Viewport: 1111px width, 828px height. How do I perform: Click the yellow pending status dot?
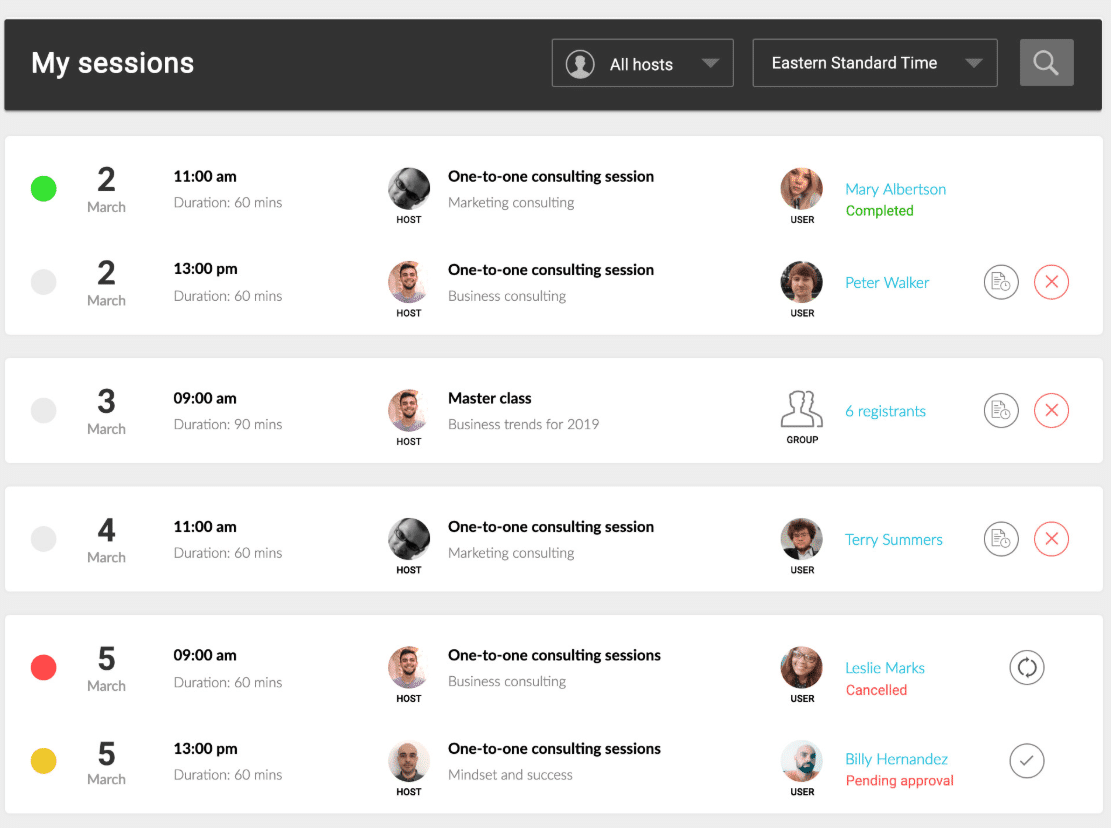click(44, 761)
